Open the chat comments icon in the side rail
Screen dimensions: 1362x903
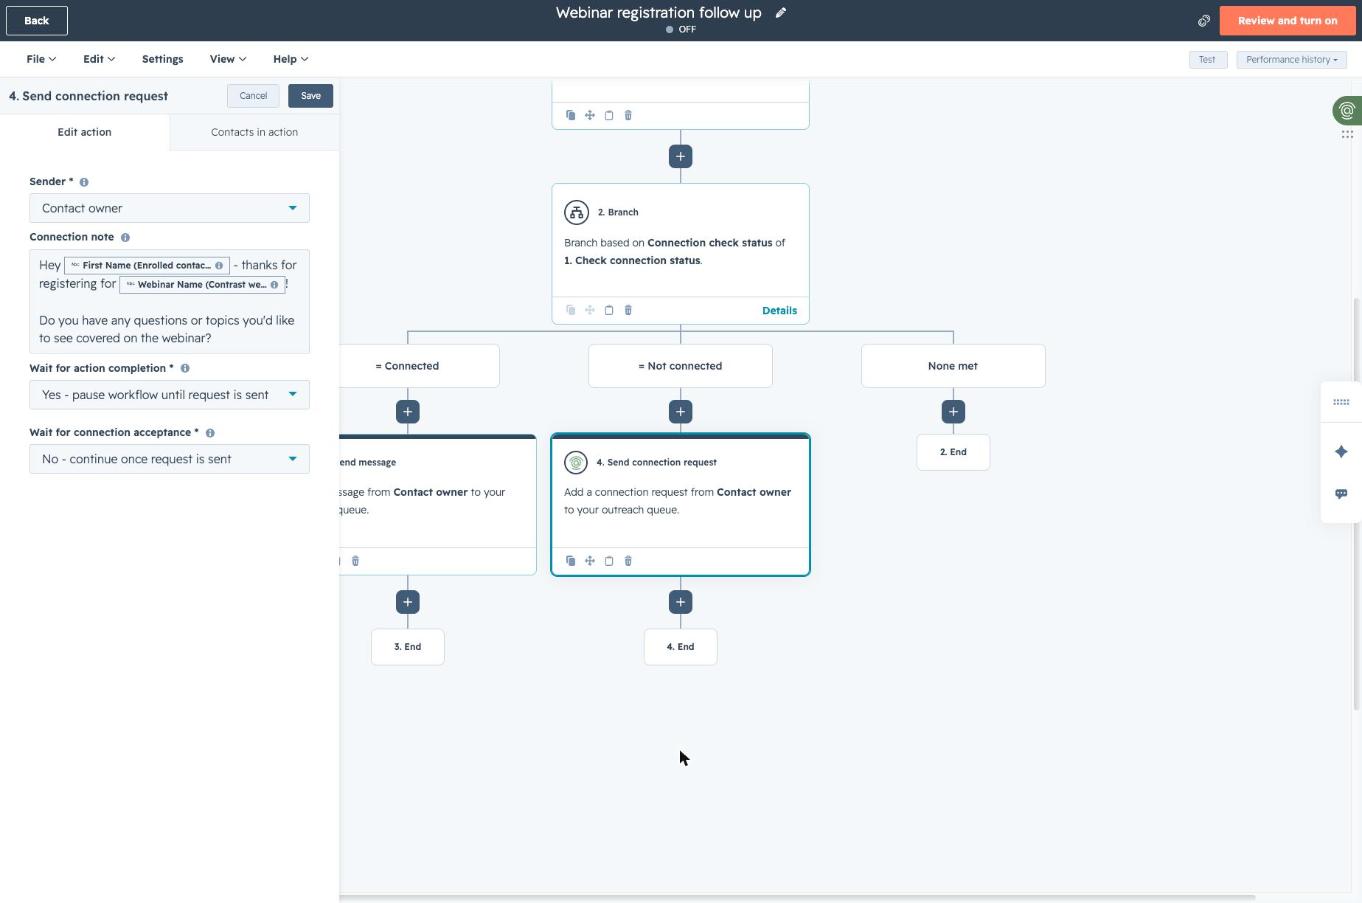(1341, 494)
